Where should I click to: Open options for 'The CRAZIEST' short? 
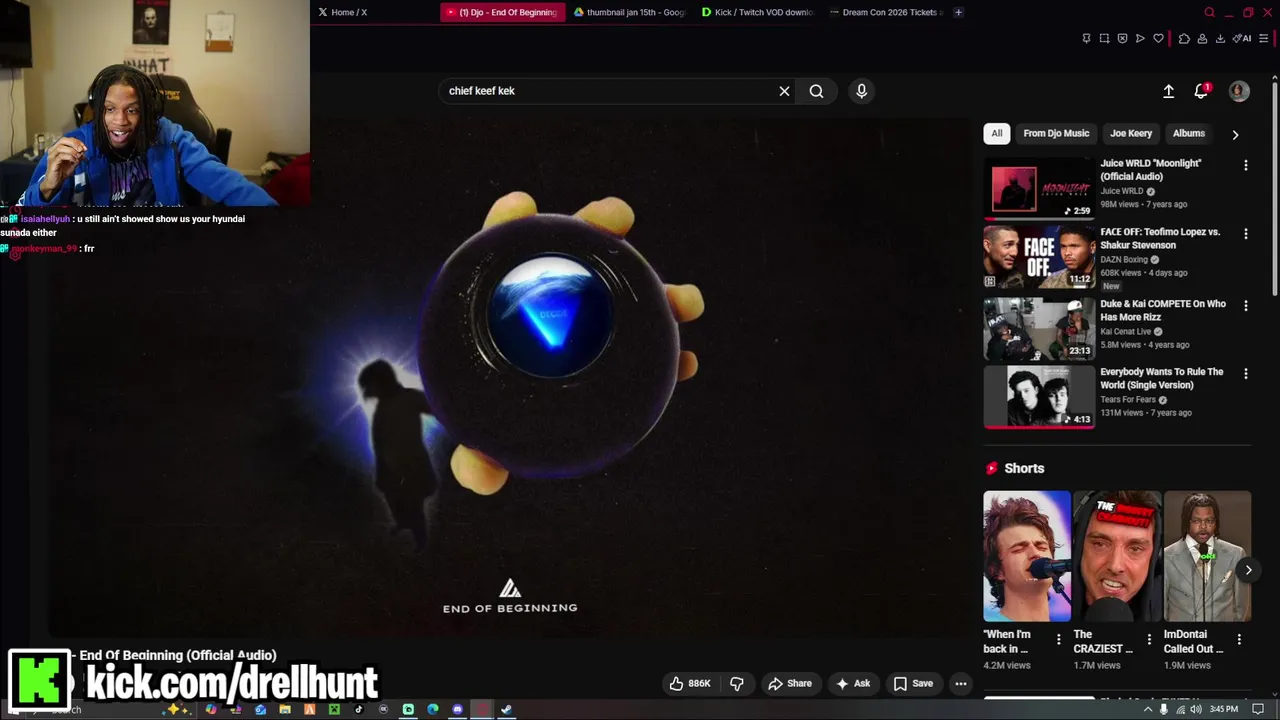click(1149, 640)
